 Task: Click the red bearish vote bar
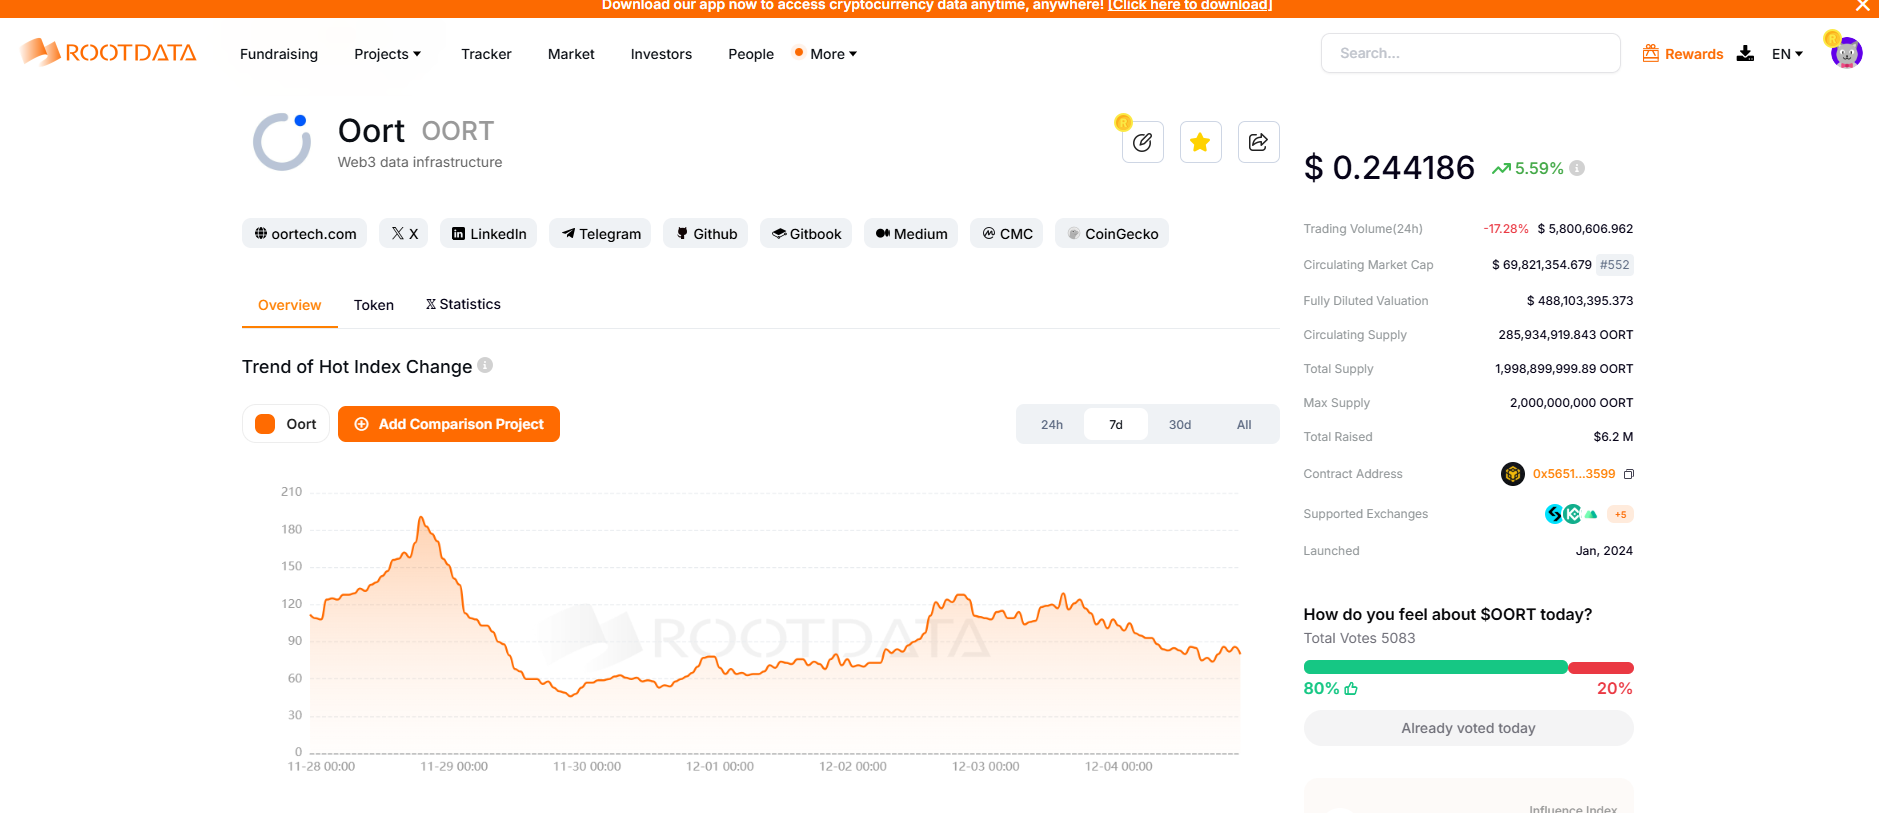pyautogui.click(x=1601, y=667)
